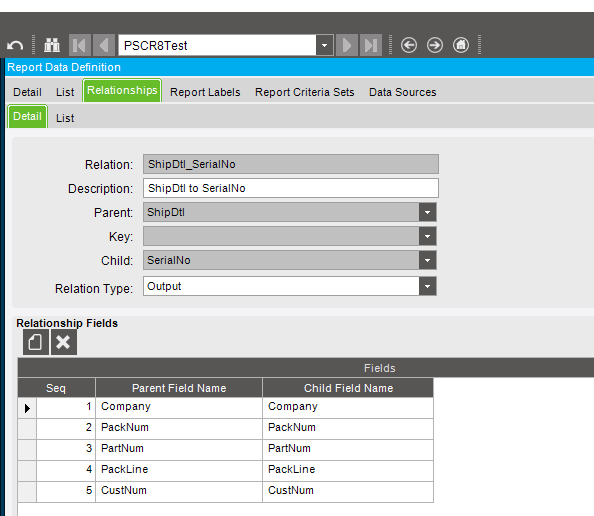Open the Relation Type dropdown arrow
The height and width of the screenshot is (516, 594).
pyautogui.click(x=427, y=286)
